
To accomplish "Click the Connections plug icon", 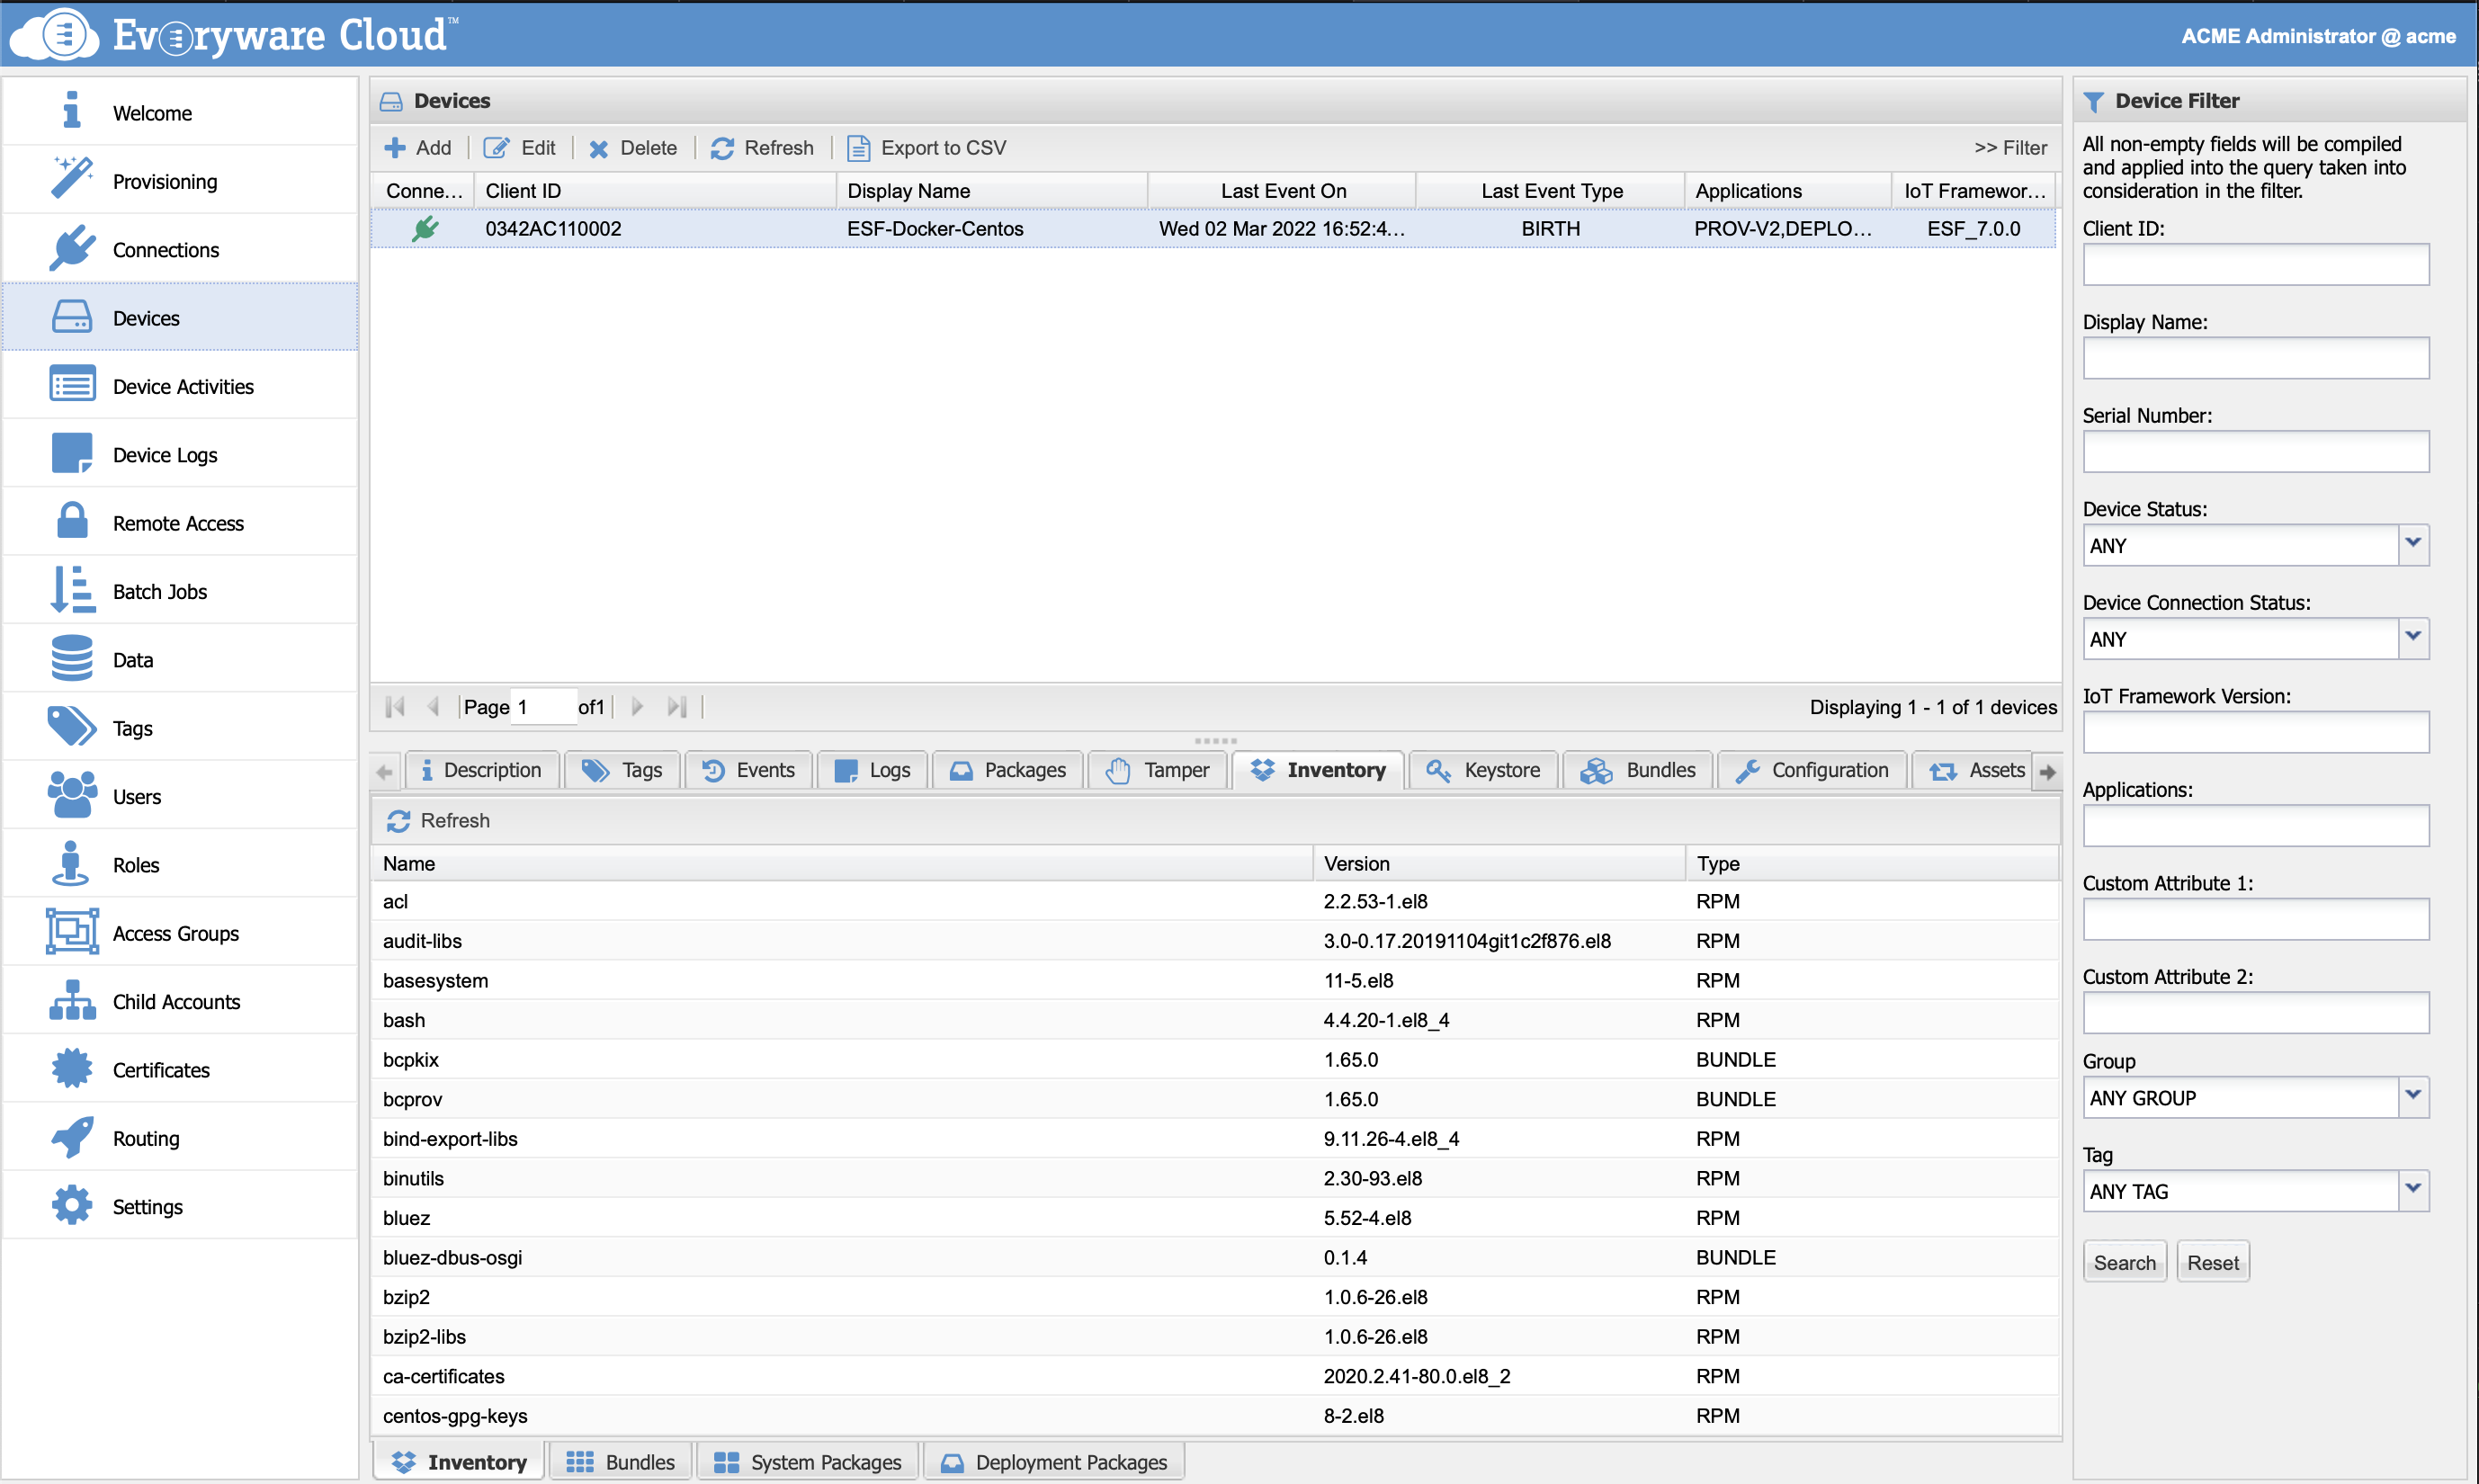I will [x=71, y=248].
